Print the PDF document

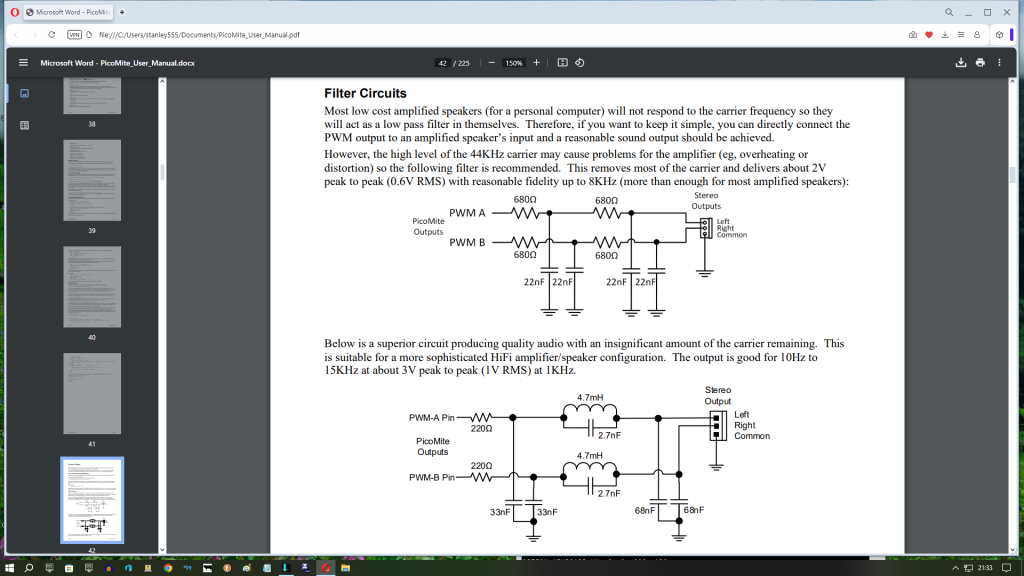pyautogui.click(x=980, y=62)
